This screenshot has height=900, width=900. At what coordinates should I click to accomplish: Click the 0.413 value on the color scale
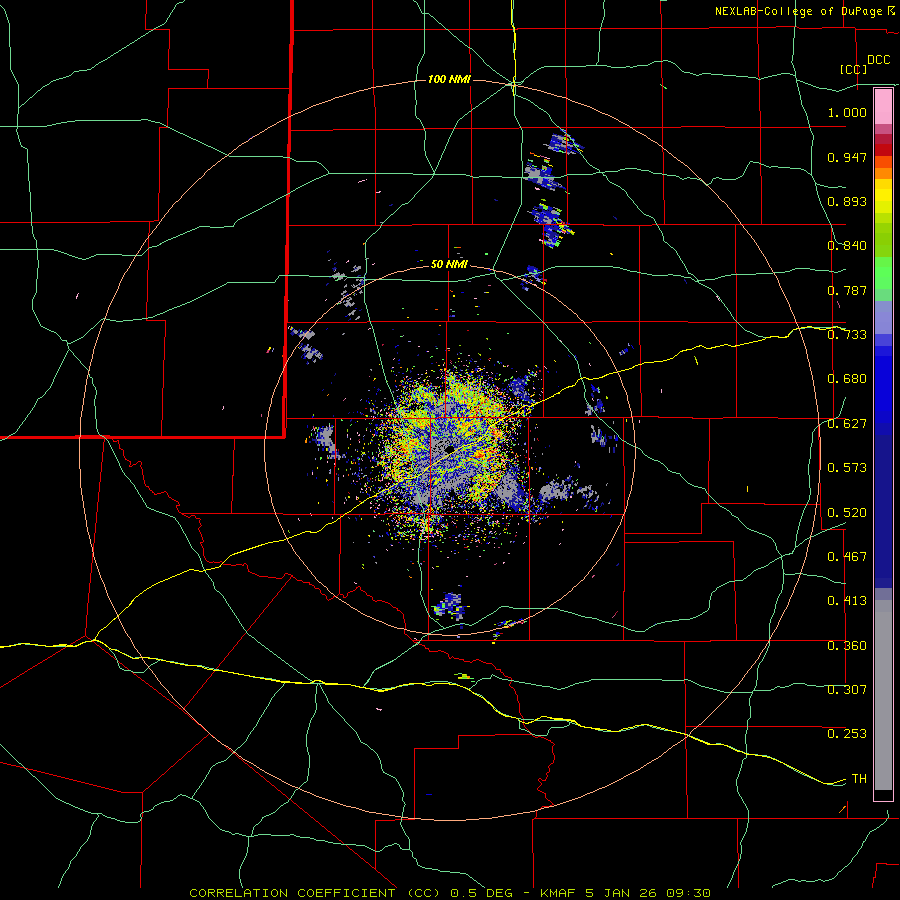click(x=847, y=601)
